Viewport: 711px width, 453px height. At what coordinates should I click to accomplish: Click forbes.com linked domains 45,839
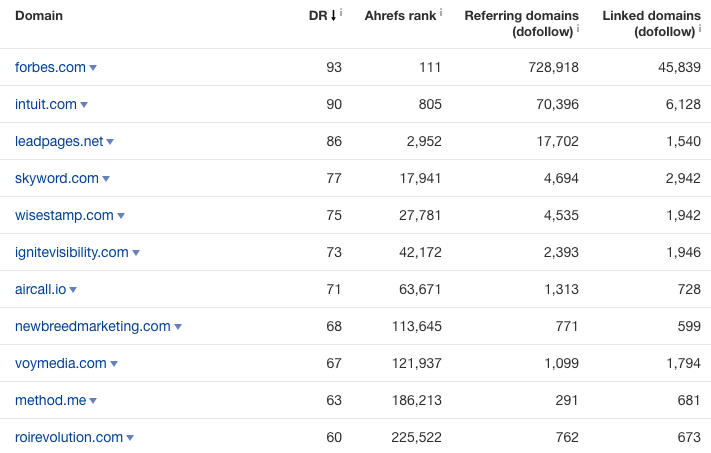click(x=679, y=67)
